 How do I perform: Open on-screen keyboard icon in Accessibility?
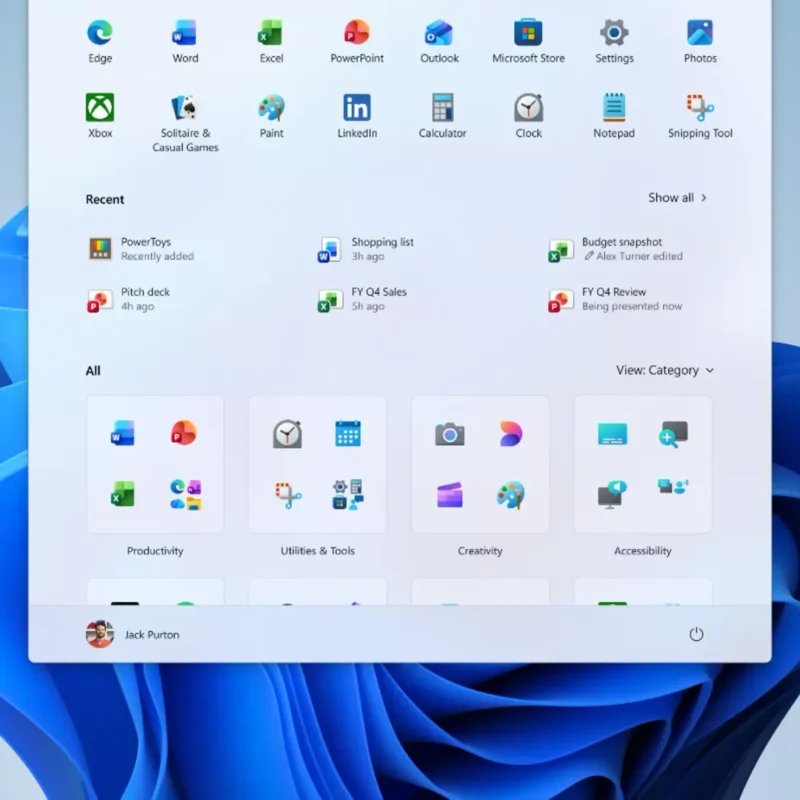612,434
